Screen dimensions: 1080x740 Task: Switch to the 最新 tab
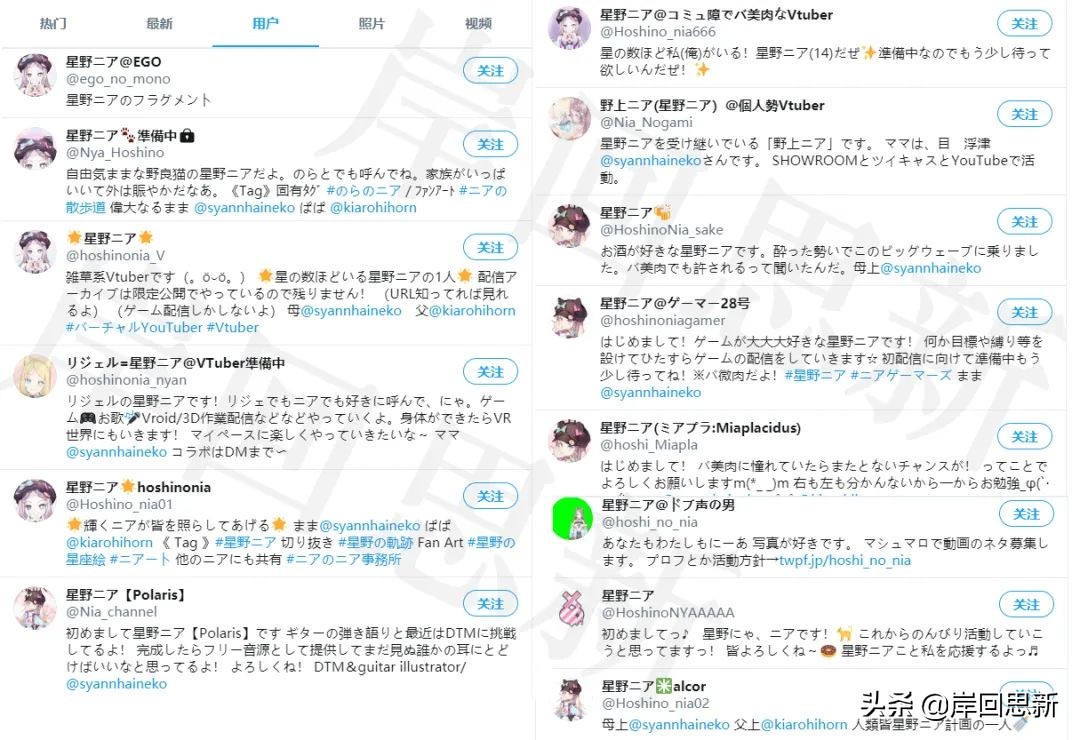(x=159, y=23)
